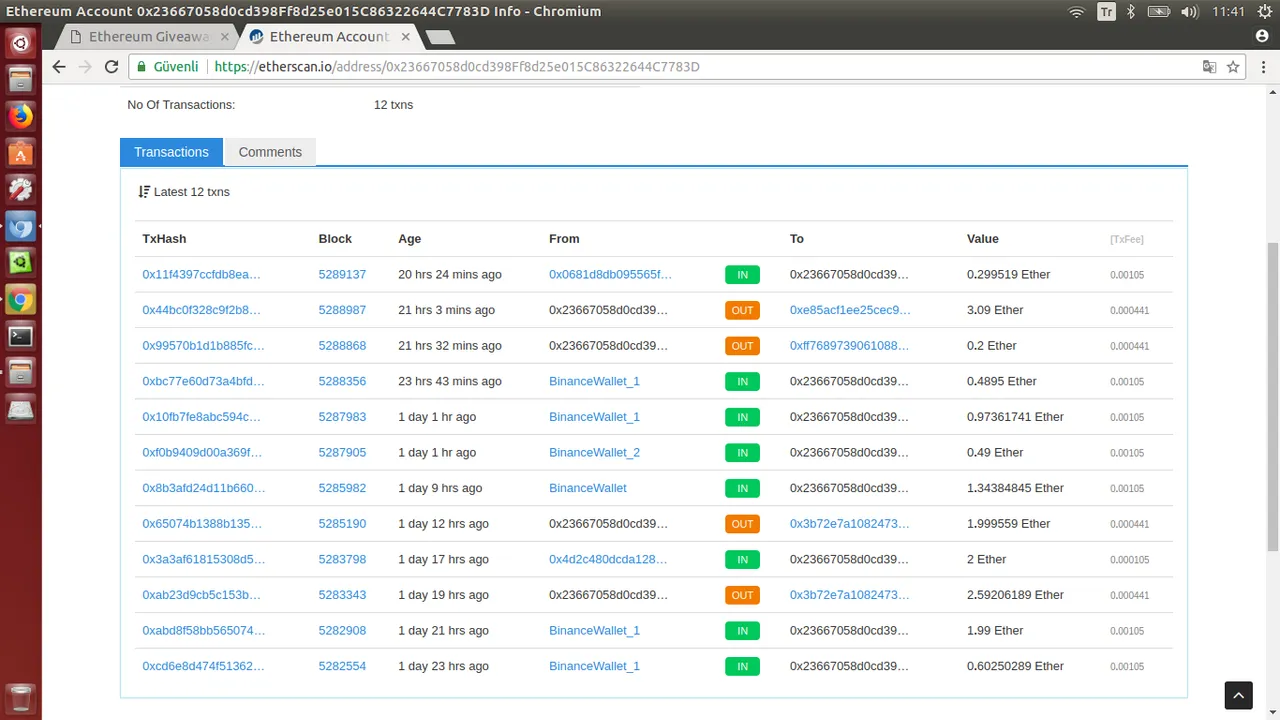Open transaction 0xabd8f58bb565074…
This screenshot has width=1280, height=720.
204,630
